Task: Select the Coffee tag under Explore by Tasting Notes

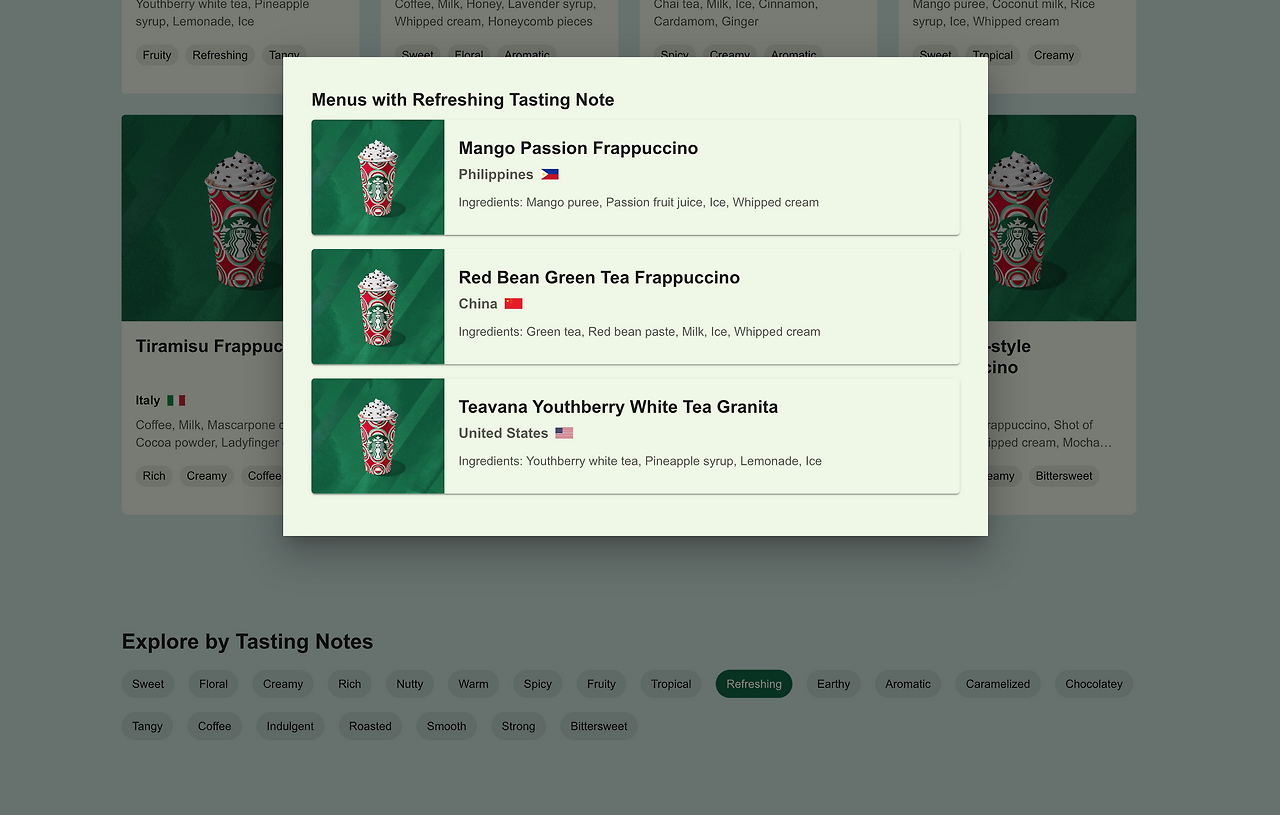Action: (x=214, y=726)
